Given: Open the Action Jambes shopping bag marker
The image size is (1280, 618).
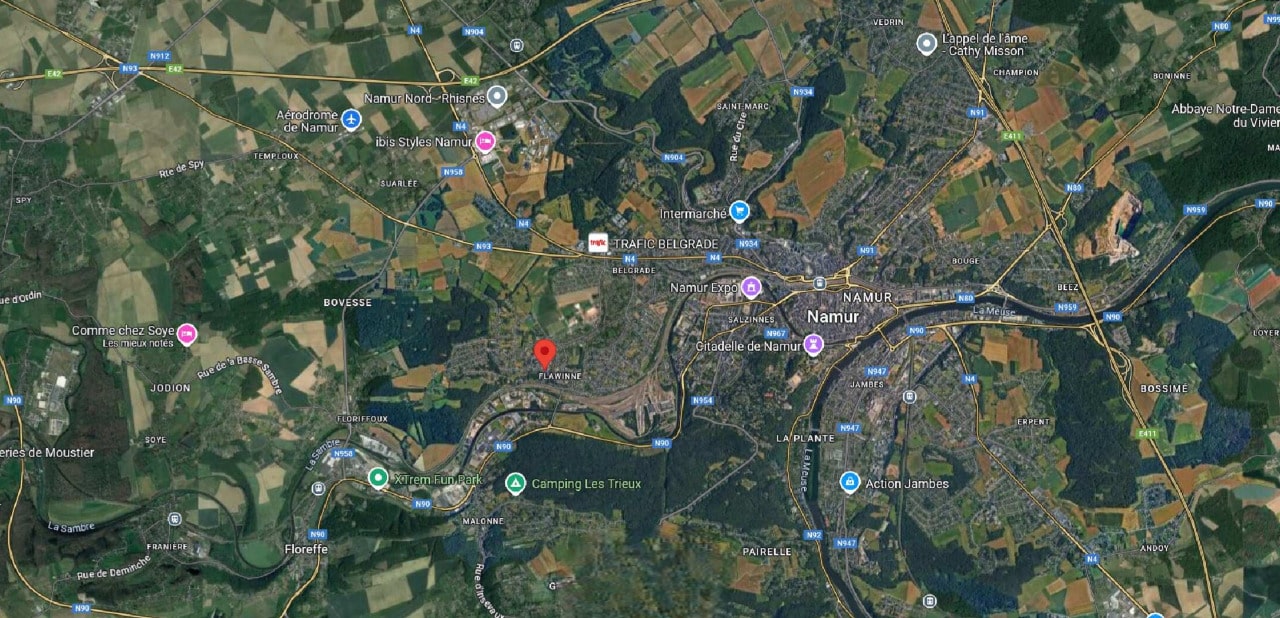Looking at the screenshot, I should [x=850, y=483].
